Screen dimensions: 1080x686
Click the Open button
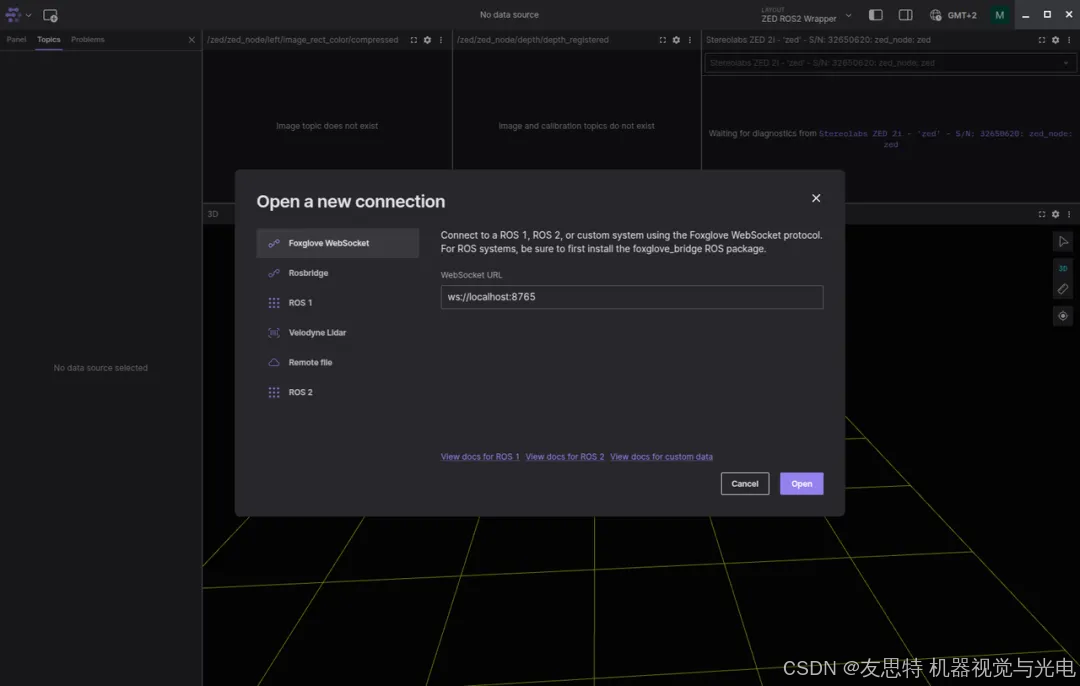coord(802,484)
